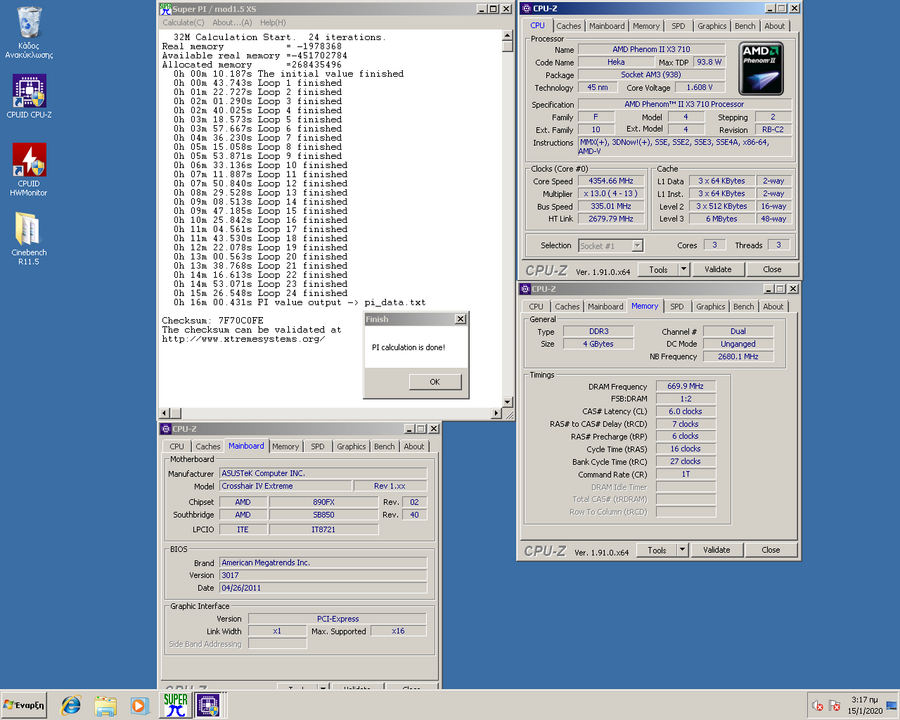Open Bench tab in CPU-Z Mainboard window
Image resolution: width=900 pixels, height=720 pixels.
point(384,447)
